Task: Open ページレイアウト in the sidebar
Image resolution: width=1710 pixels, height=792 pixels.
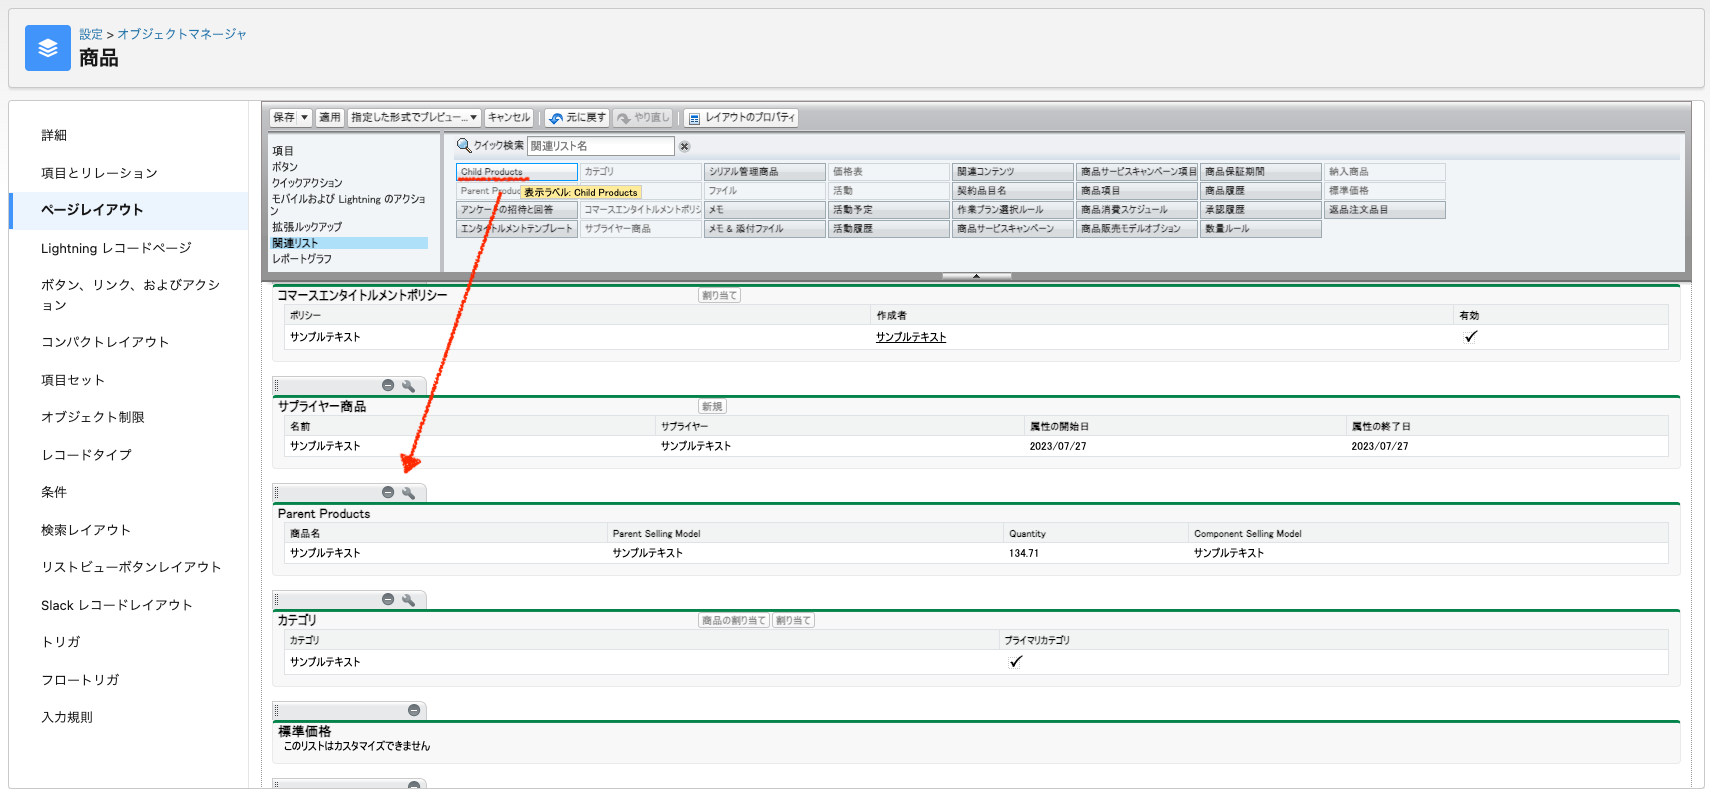Action: (92, 210)
